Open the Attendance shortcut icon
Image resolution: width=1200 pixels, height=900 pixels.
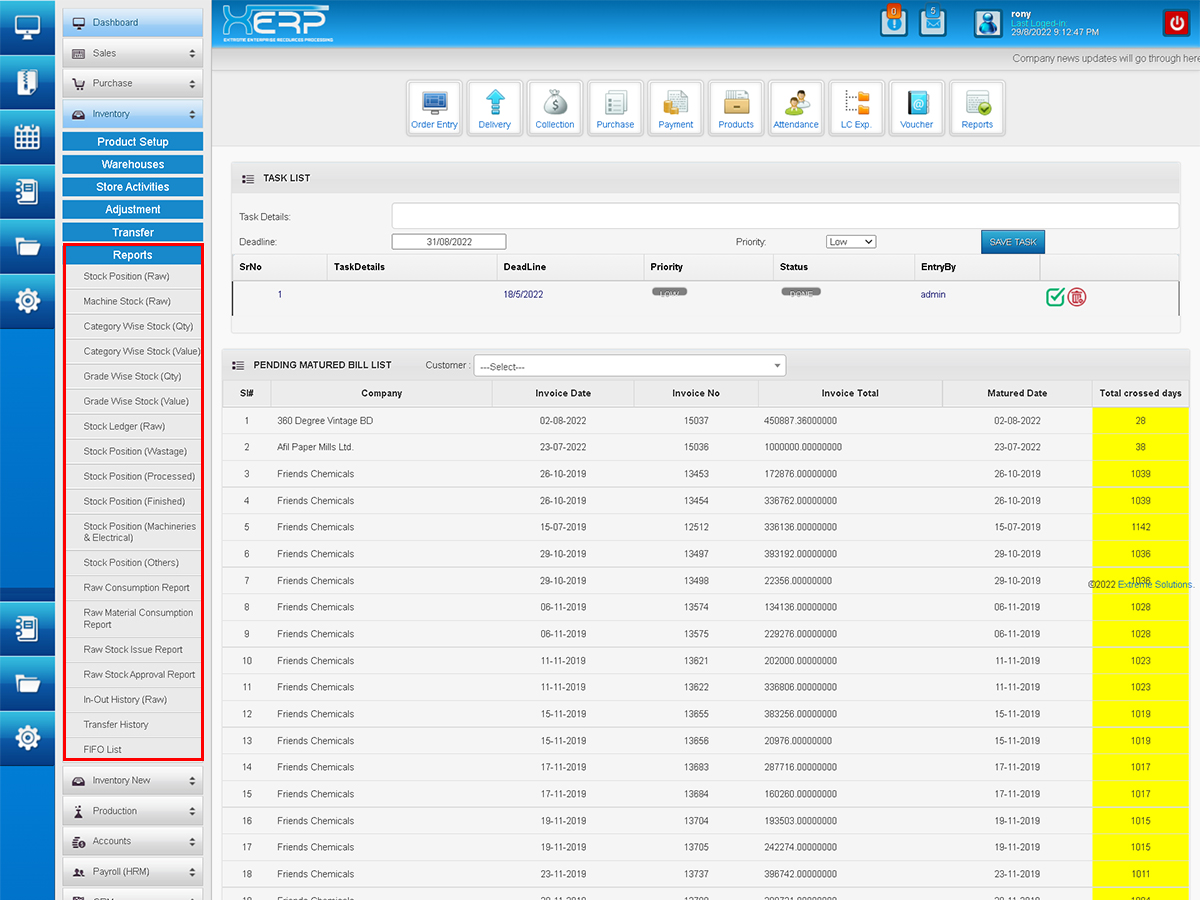(796, 108)
